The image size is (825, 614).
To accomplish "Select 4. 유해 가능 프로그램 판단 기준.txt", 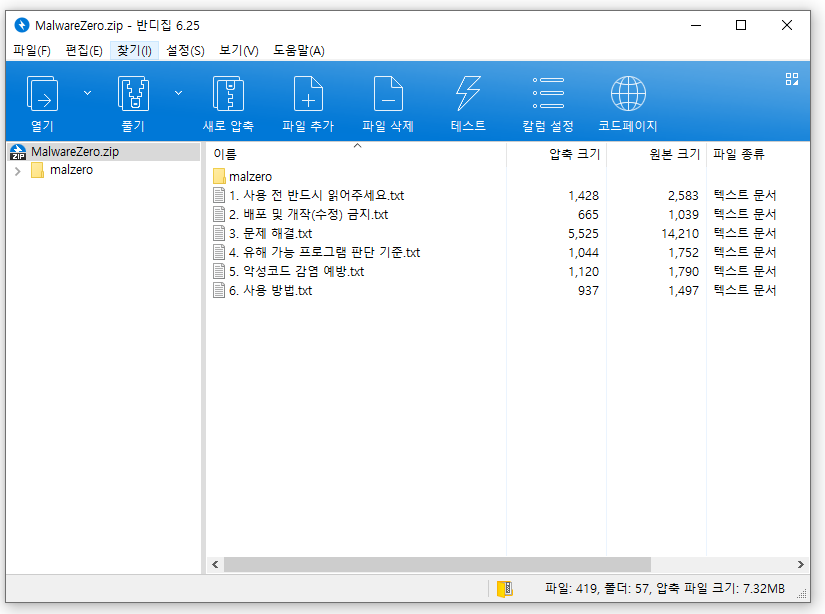I will 325,253.
